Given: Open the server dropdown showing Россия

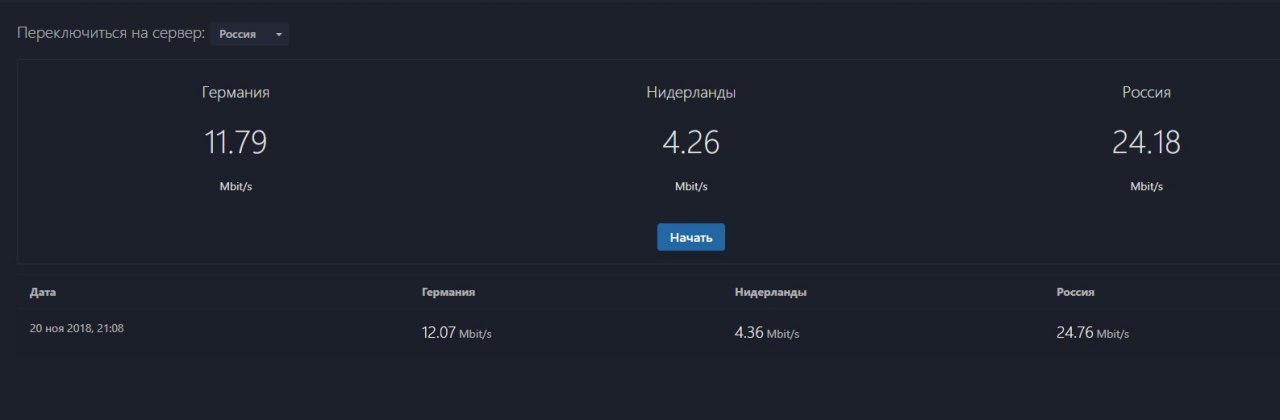Looking at the screenshot, I should coord(249,34).
